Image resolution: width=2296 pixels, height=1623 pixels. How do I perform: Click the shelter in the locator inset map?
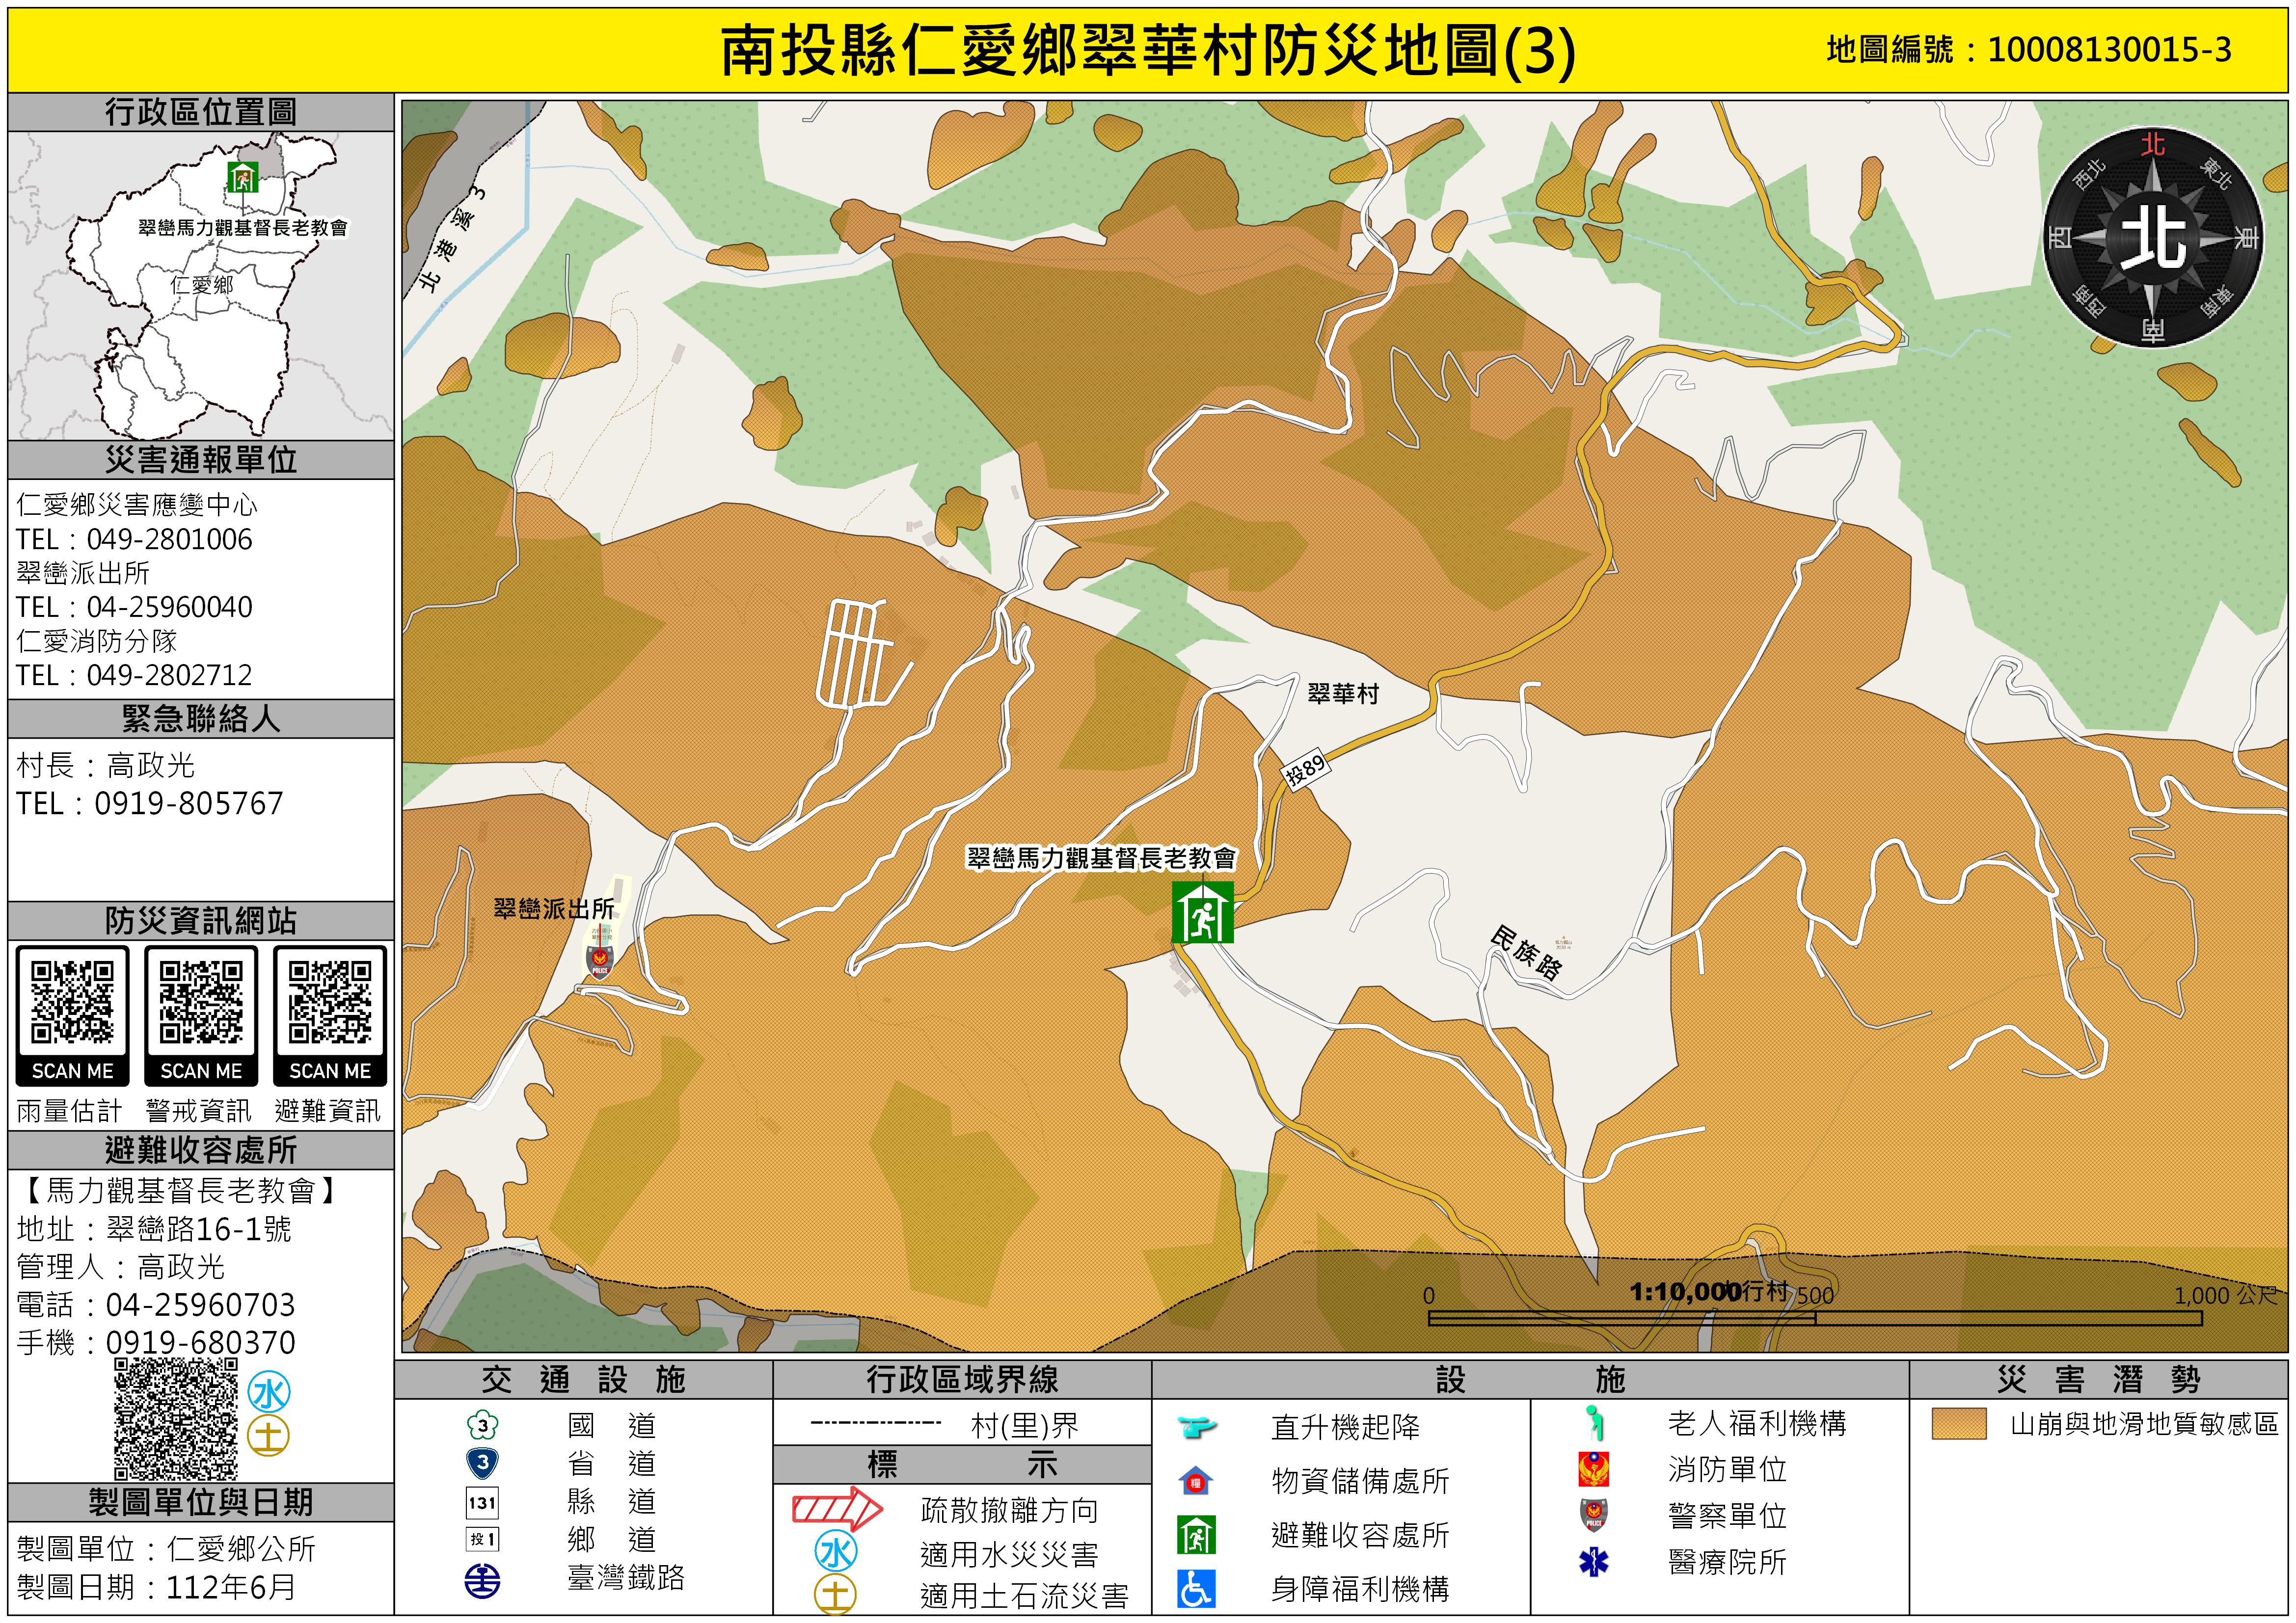(242, 177)
